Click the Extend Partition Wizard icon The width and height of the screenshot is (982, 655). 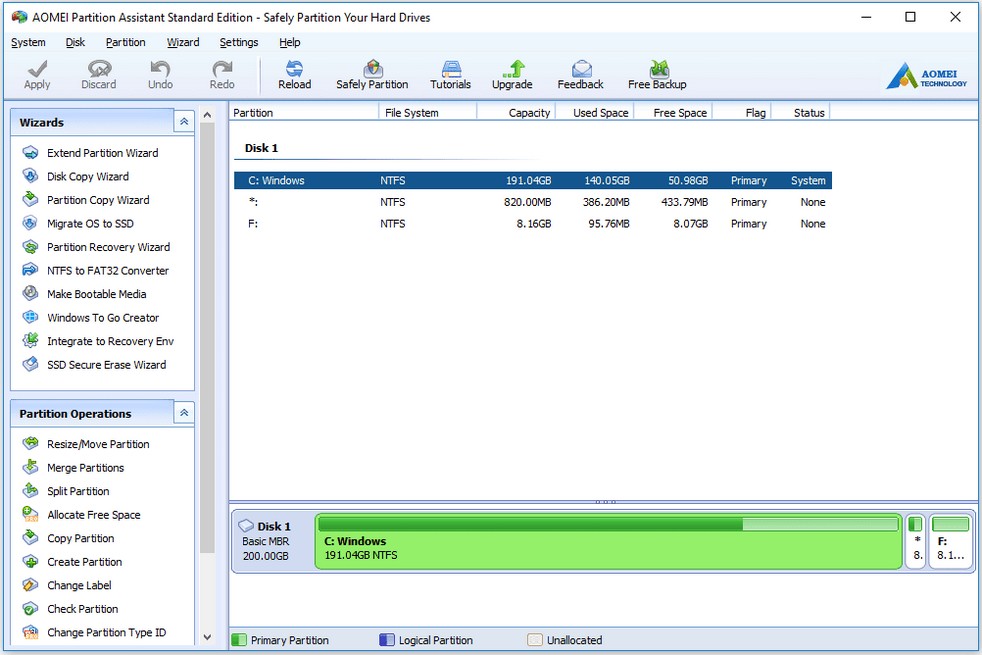click(x=30, y=153)
